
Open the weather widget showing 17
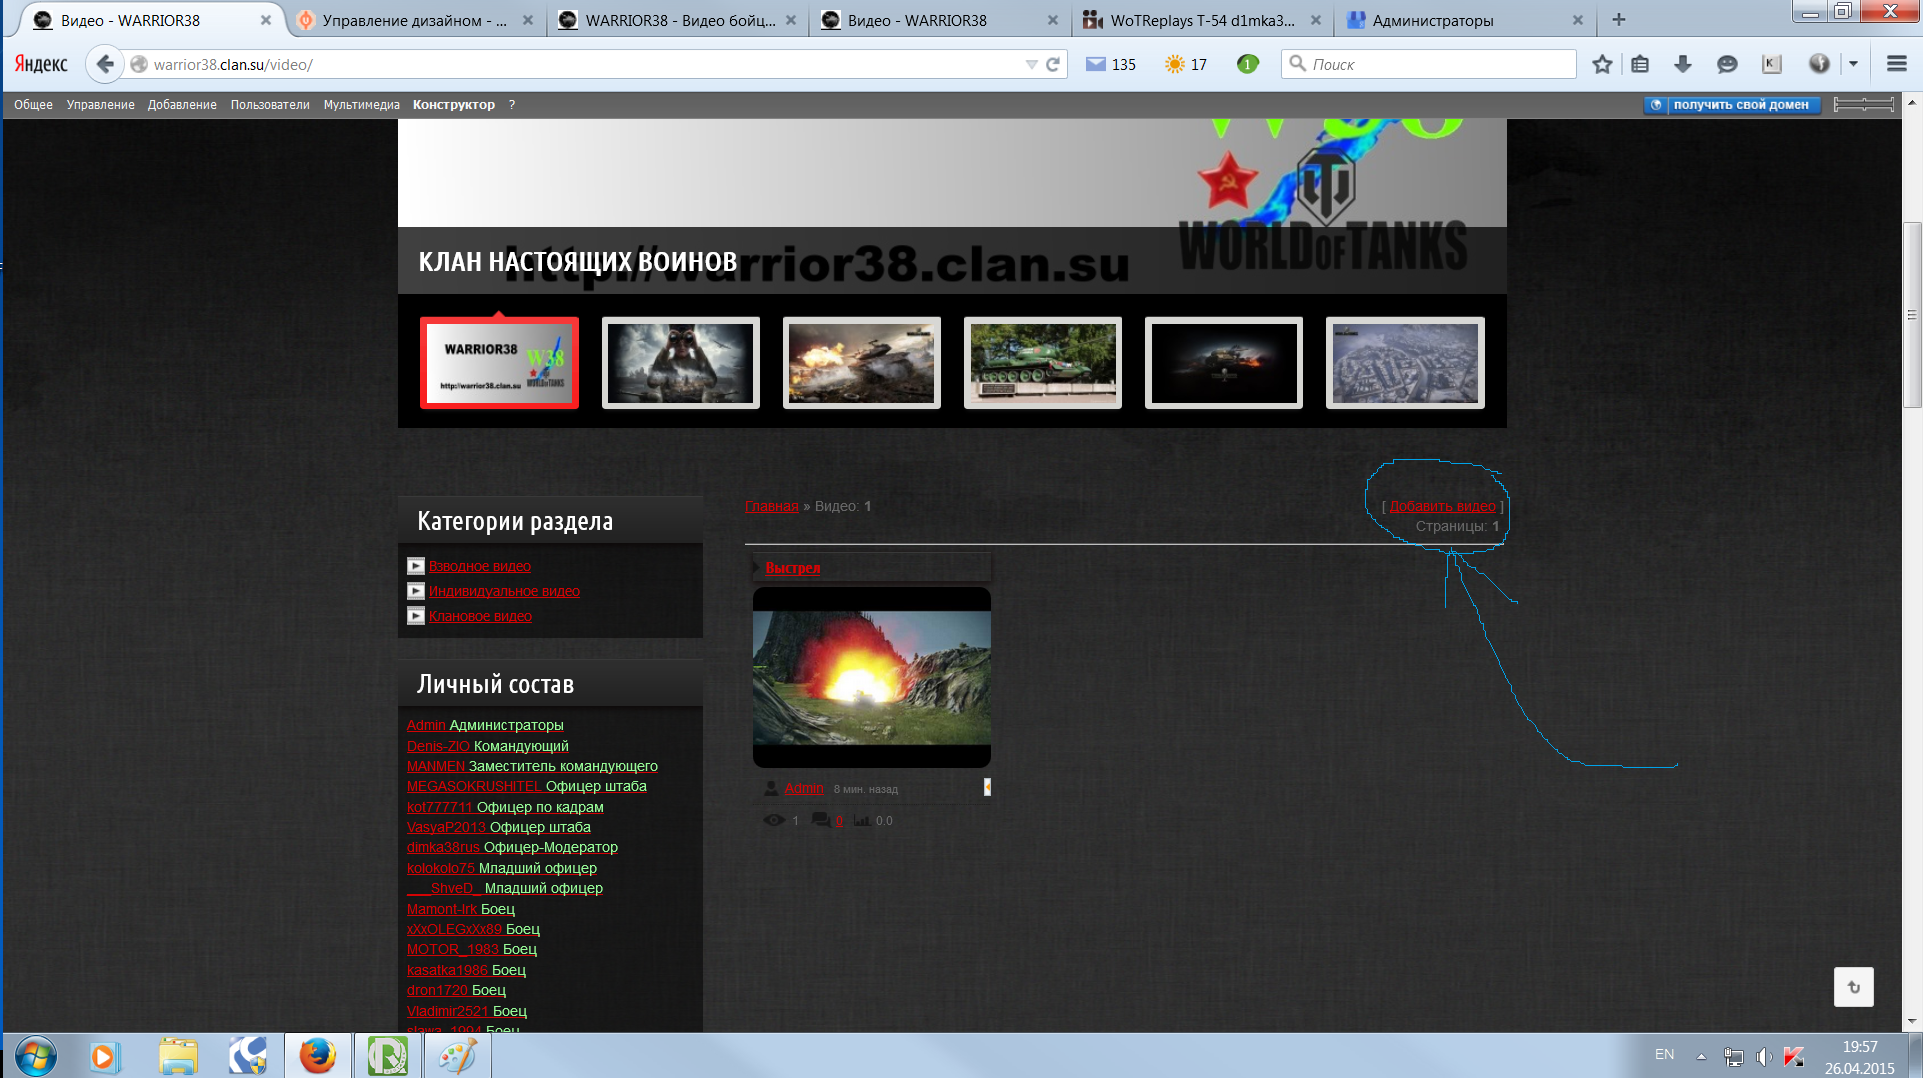[1186, 64]
